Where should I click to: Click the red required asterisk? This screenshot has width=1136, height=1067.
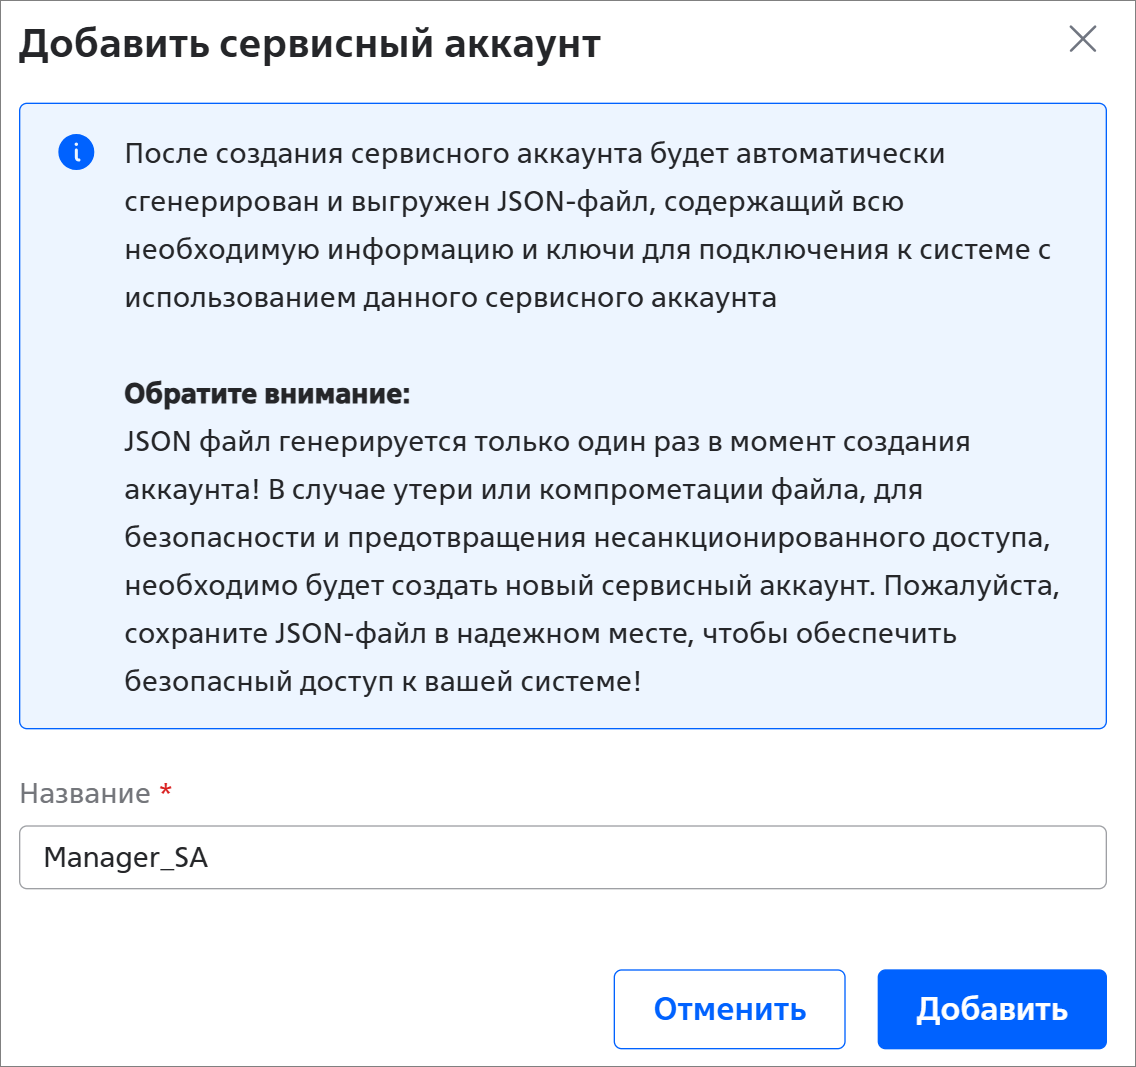pyautogui.click(x=166, y=790)
